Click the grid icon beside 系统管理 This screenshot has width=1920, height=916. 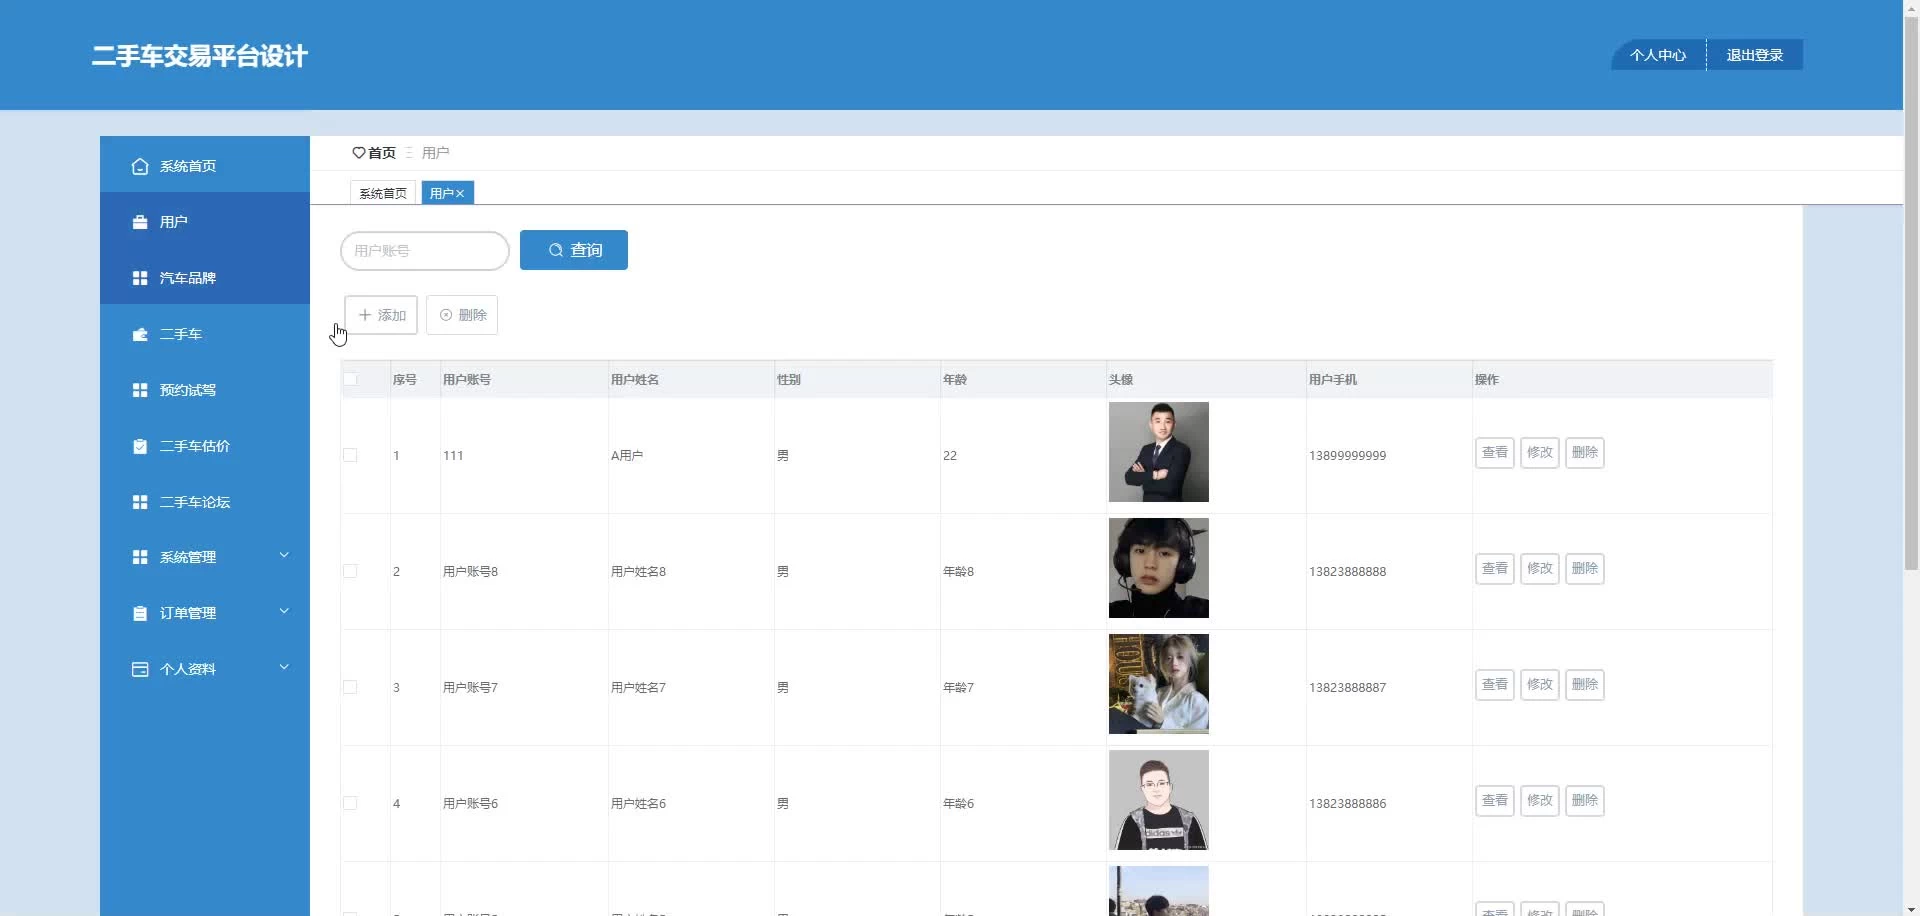pyautogui.click(x=140, y=557)
